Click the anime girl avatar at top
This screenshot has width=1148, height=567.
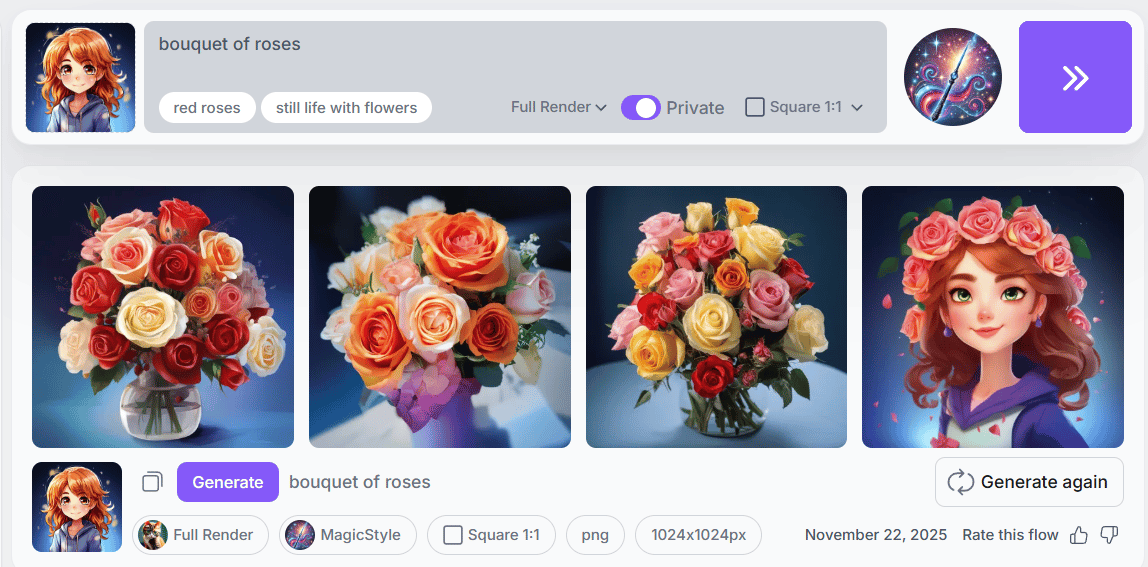[80, 78]
